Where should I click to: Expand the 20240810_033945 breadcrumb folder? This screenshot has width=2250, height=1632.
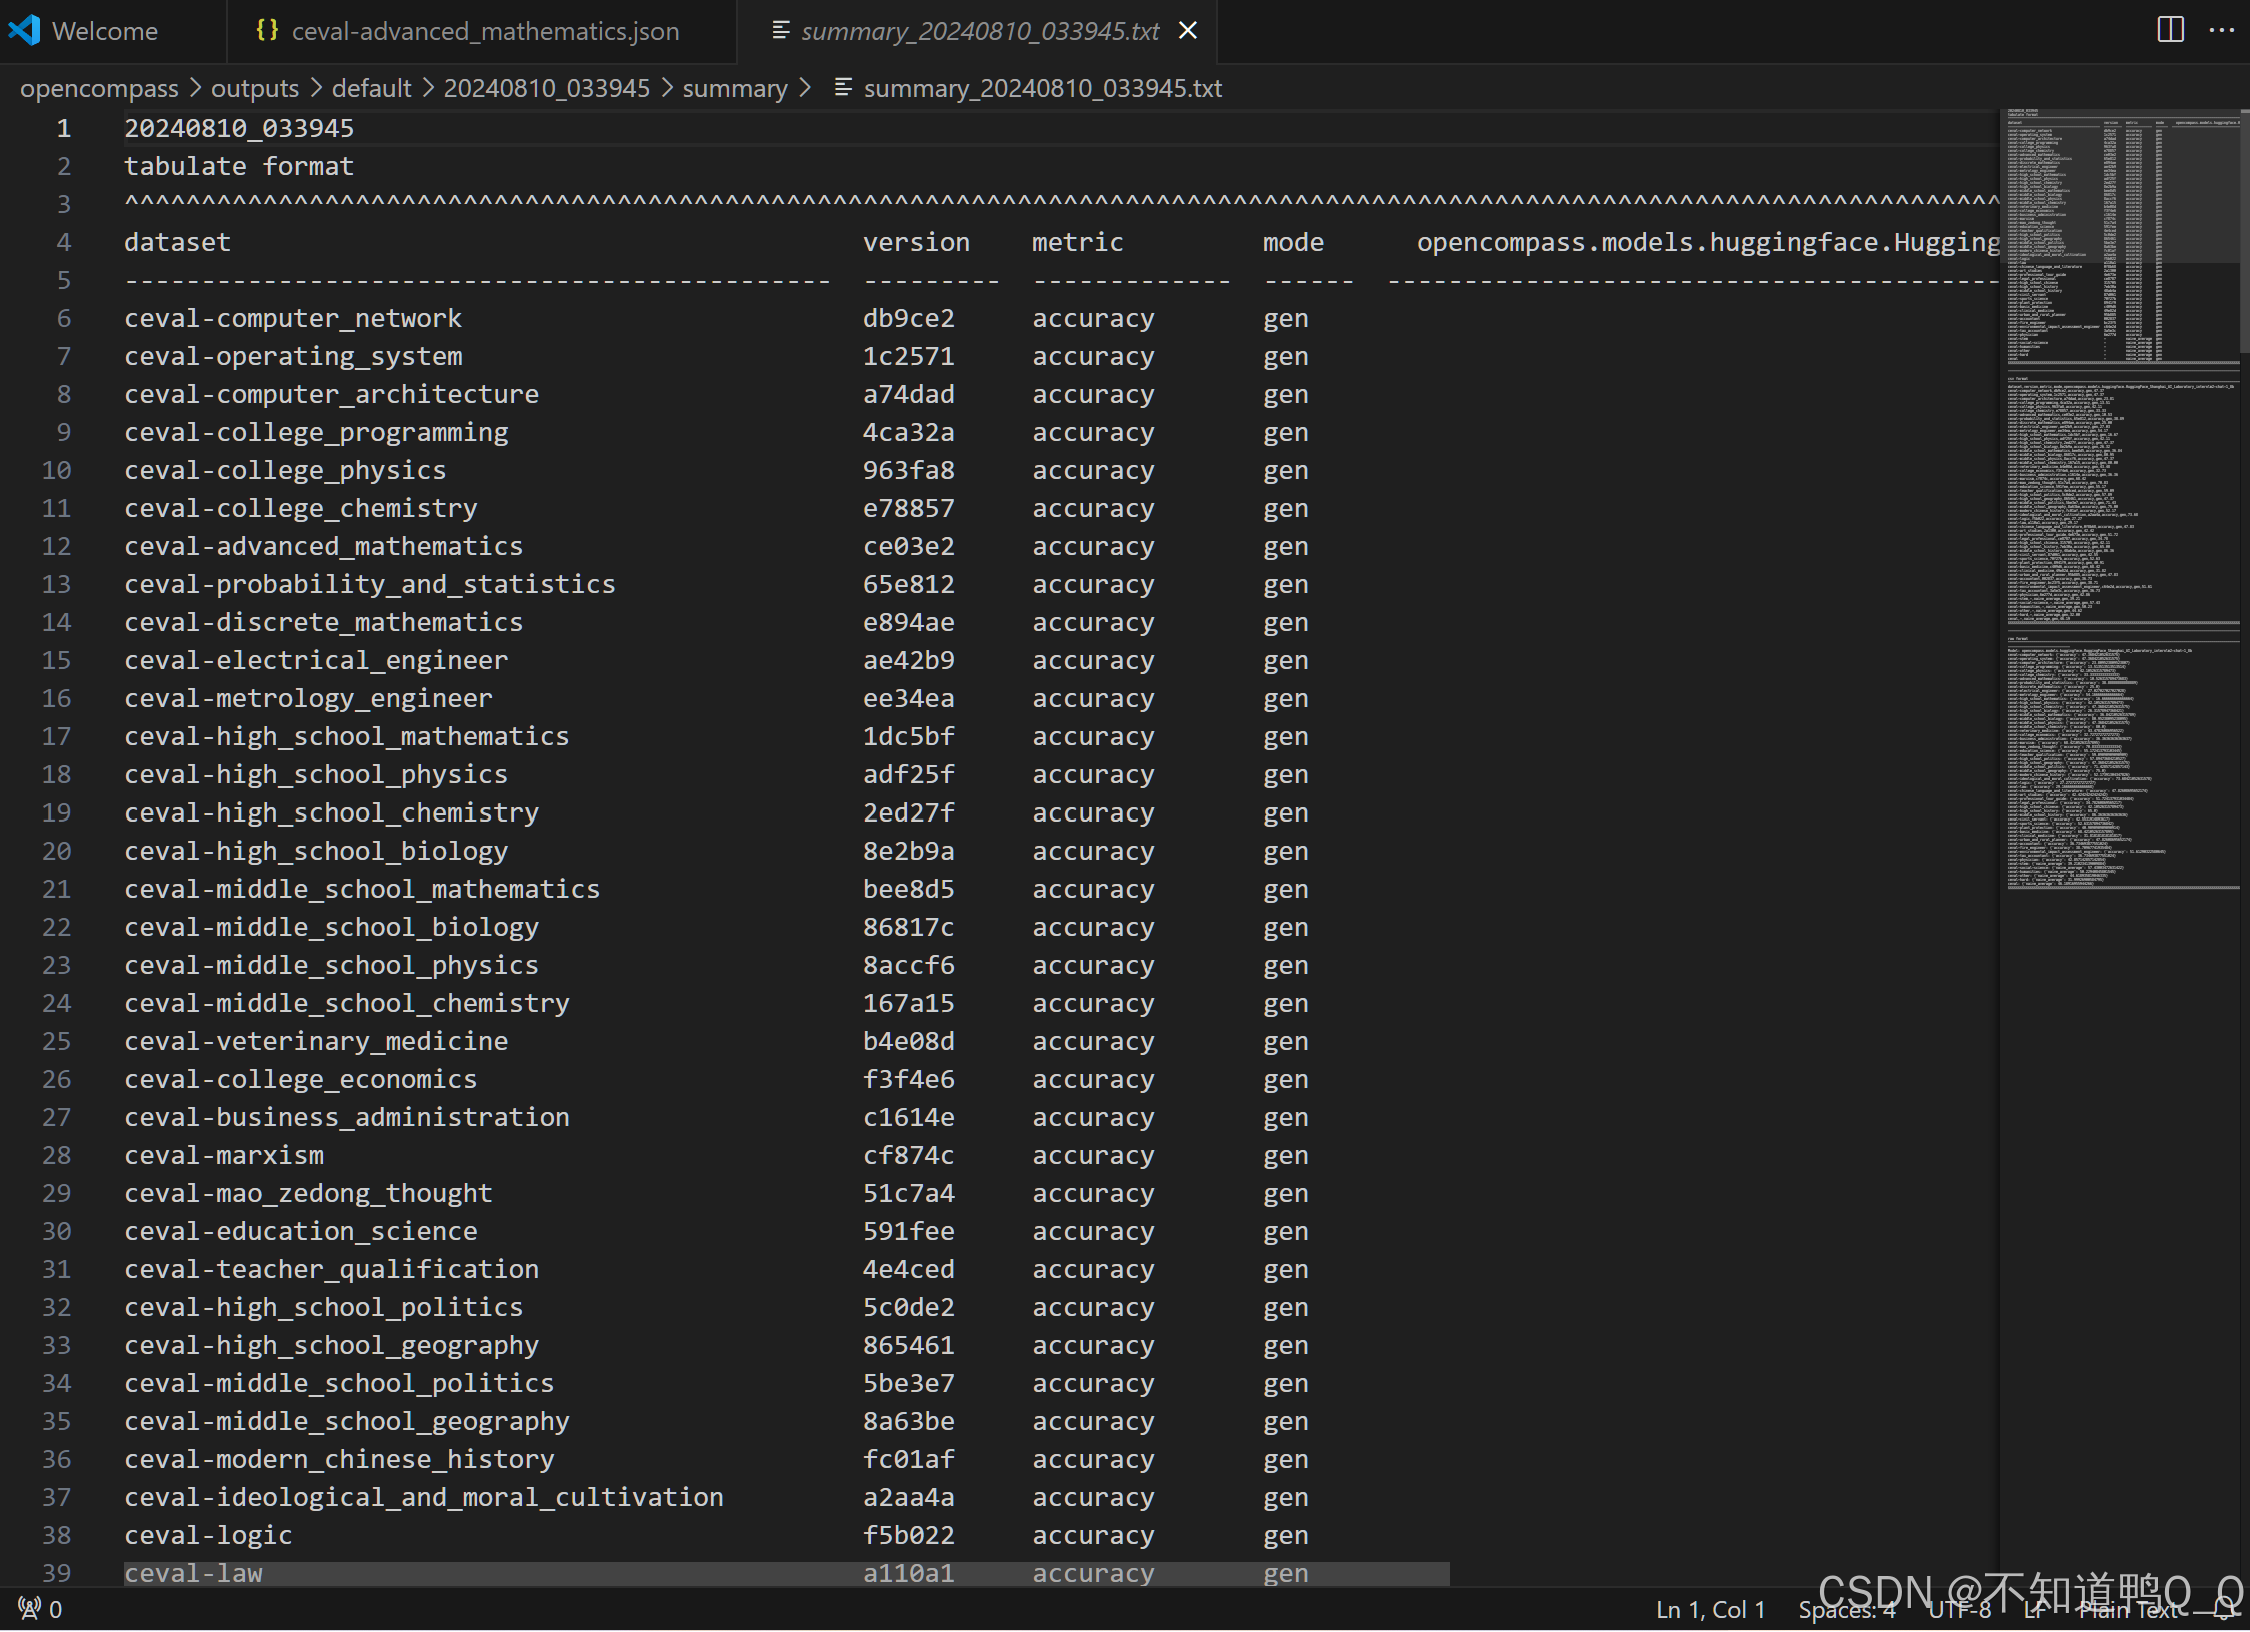point(546,88)
